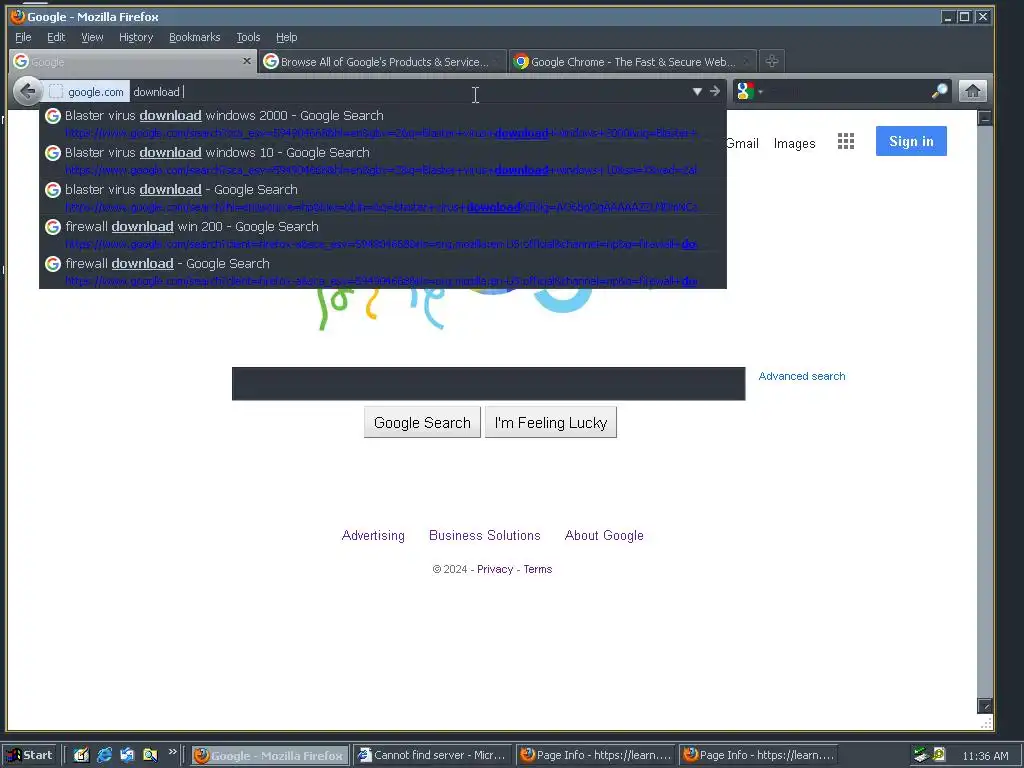Click in the address bar text field

coord(408,92)
